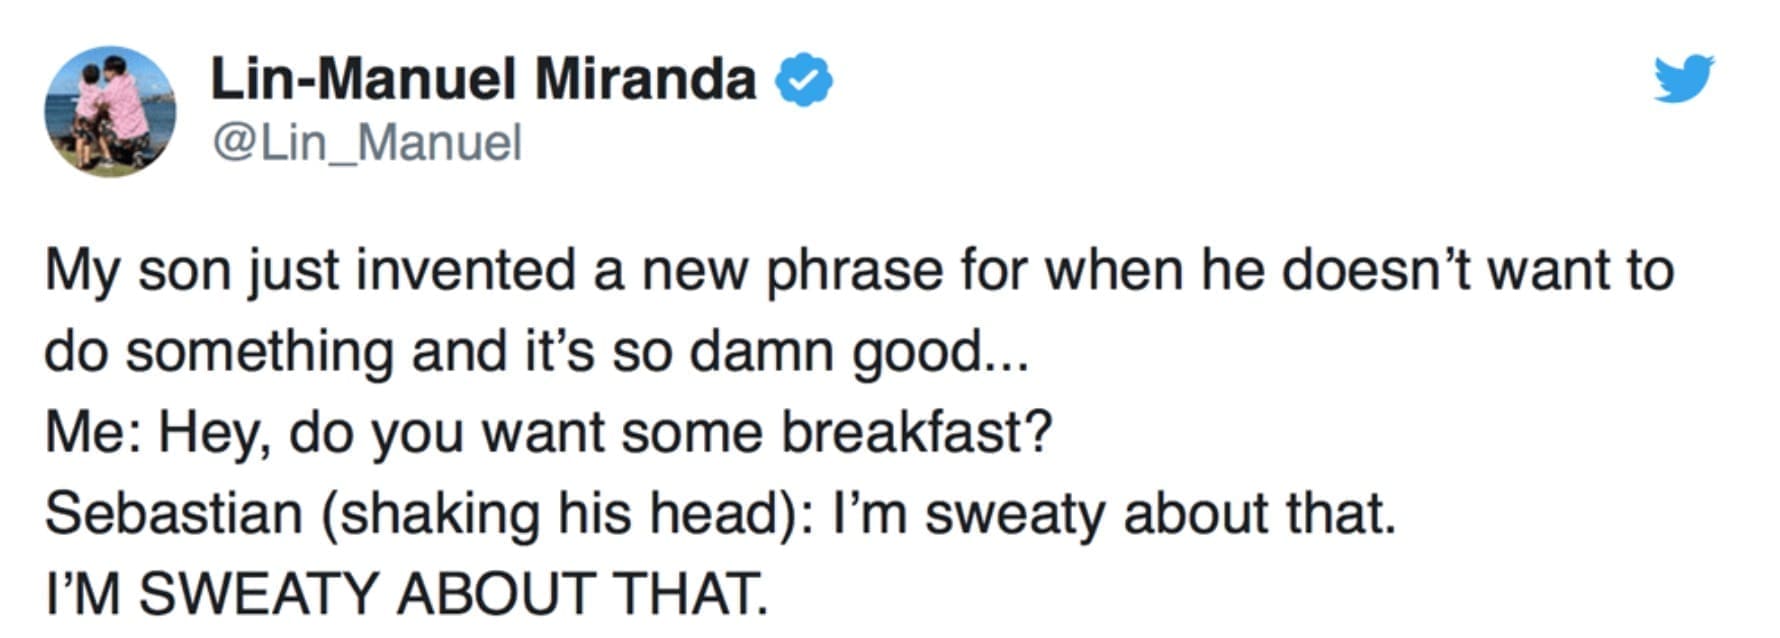Click the word "damn" in the tweet
Viewport: 1780px width, 638px height.
tap(761, 352)
